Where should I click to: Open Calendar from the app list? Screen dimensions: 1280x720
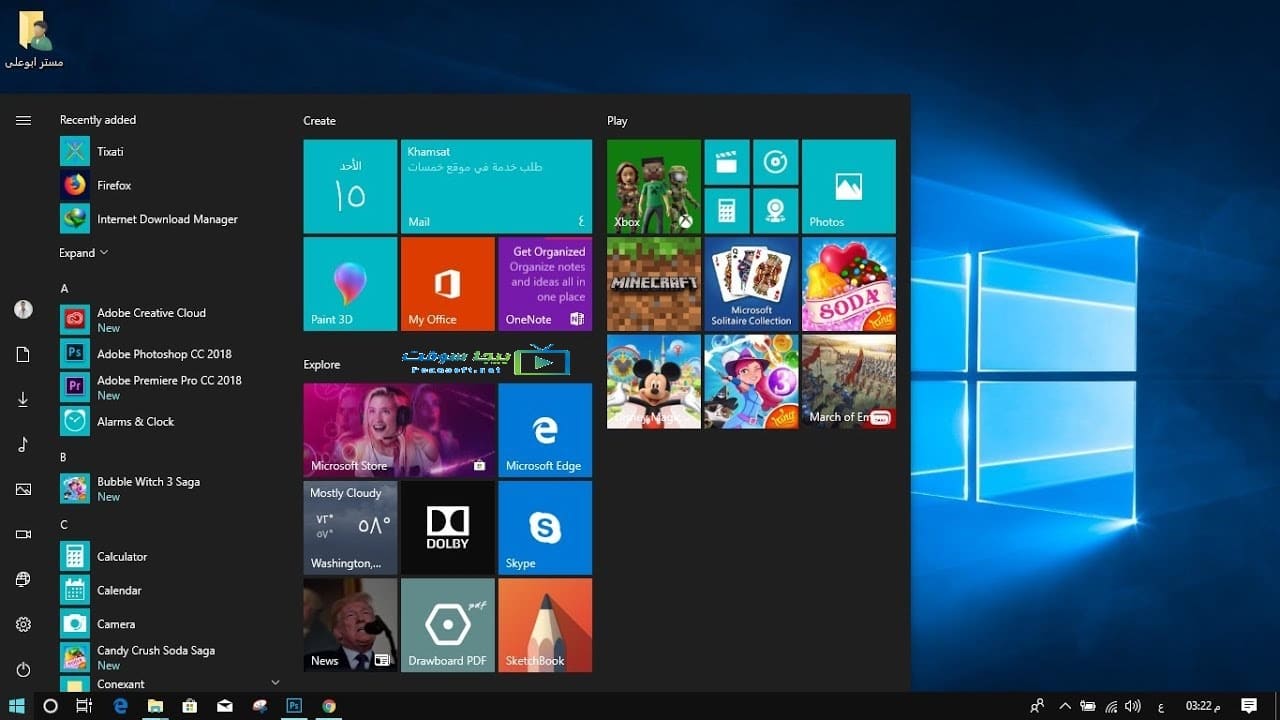[165, 590]
